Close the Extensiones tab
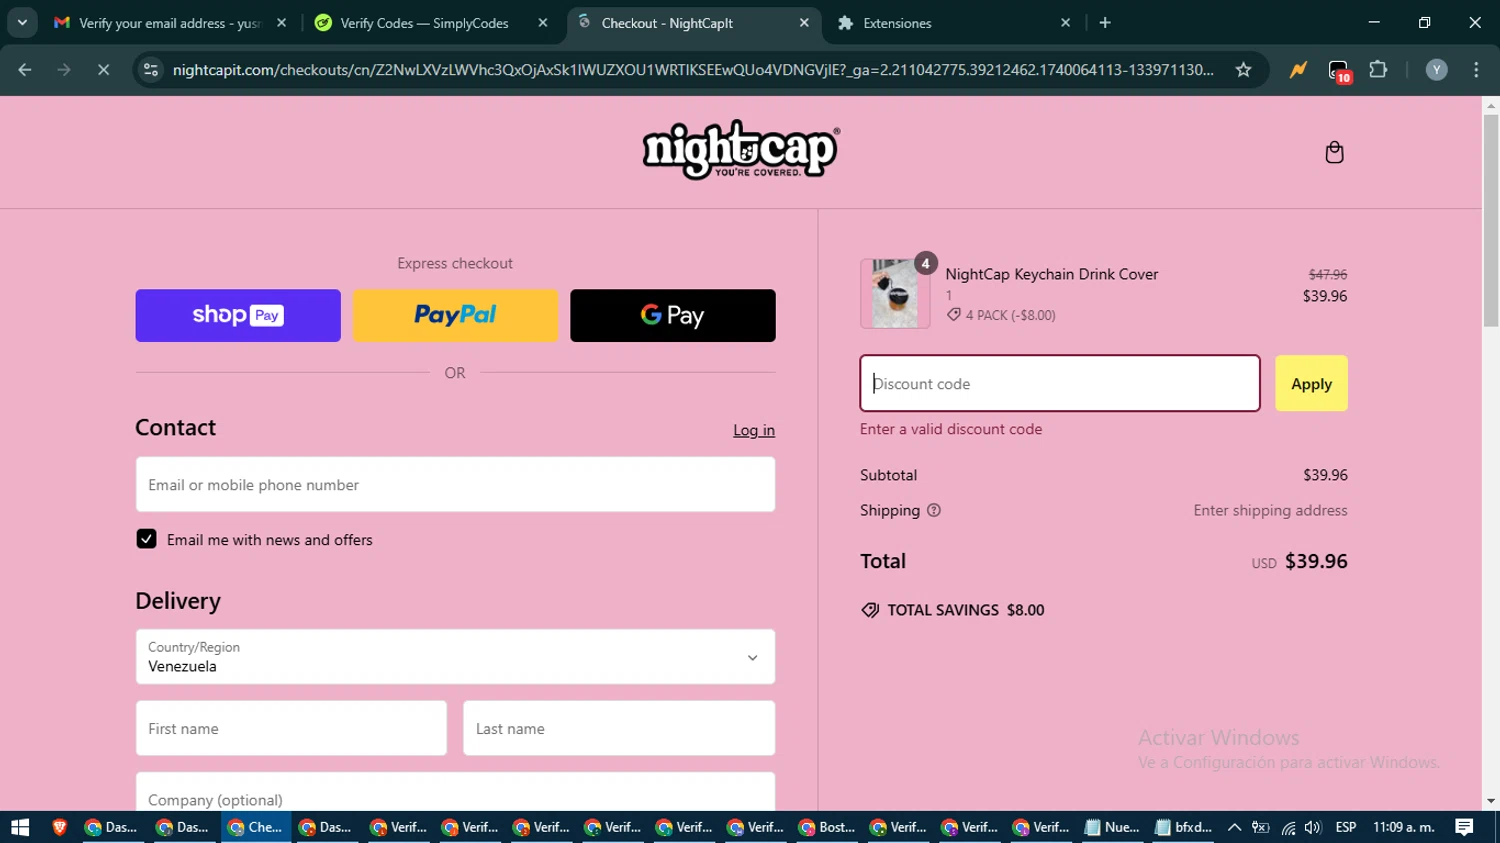 tap(1065, 23)
